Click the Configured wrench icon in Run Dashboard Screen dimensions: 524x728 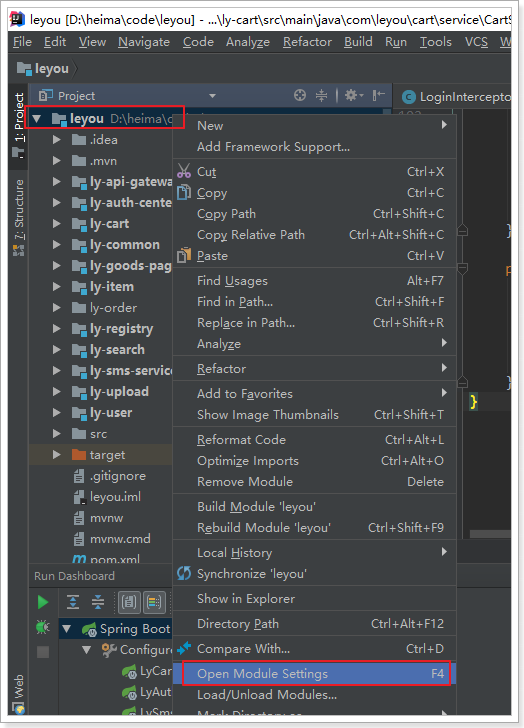tap(109, 650)
